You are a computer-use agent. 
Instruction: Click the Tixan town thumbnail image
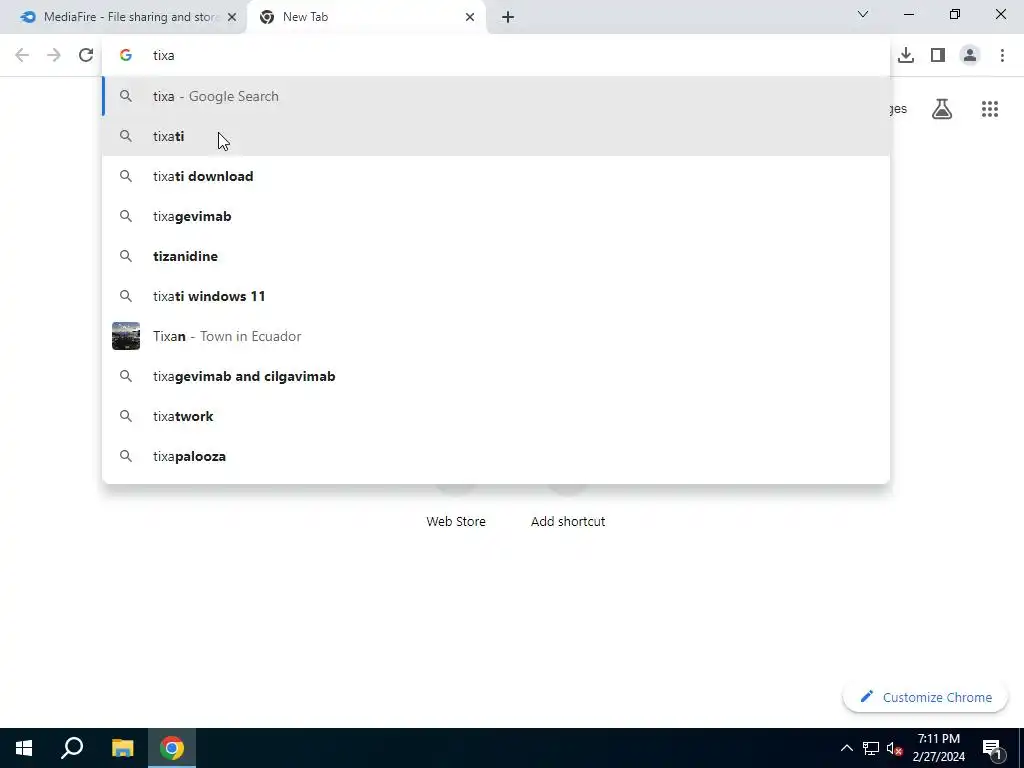[126, 336]
